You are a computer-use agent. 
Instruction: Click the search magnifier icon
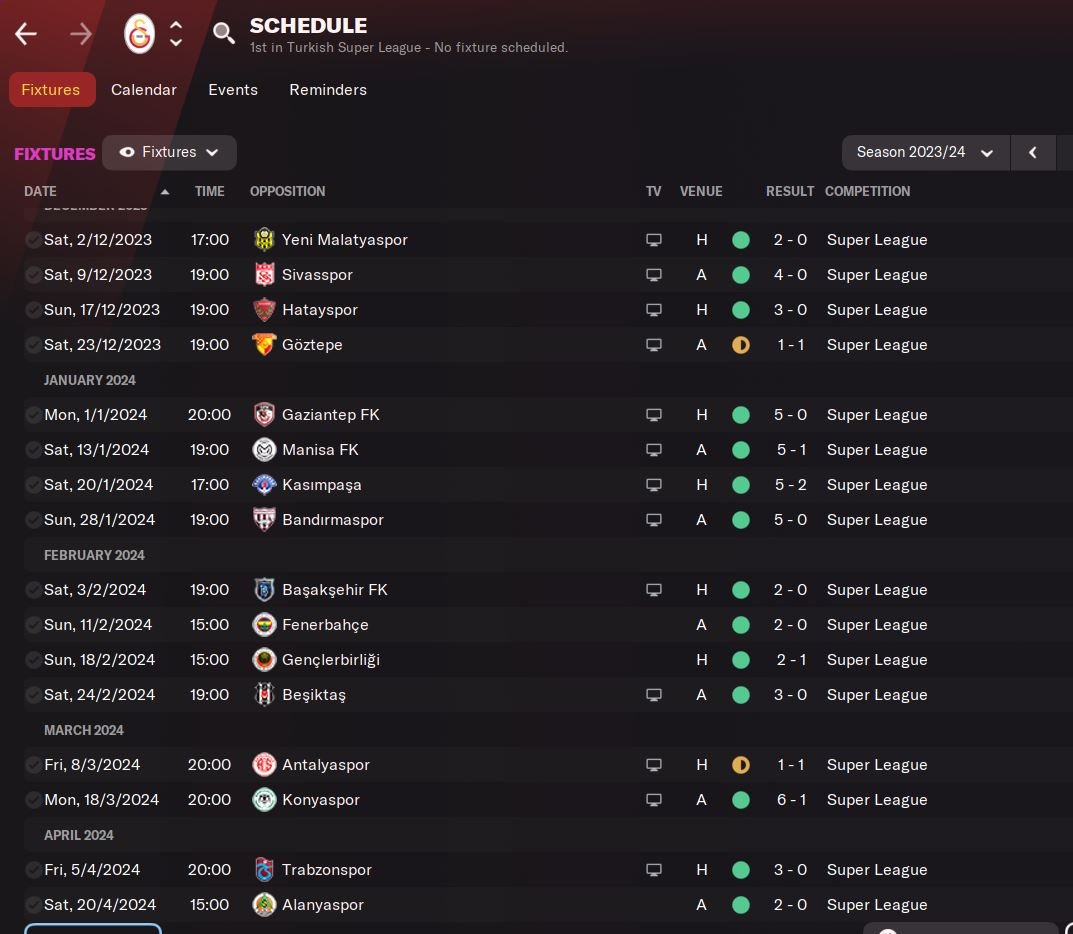[224, 34]
